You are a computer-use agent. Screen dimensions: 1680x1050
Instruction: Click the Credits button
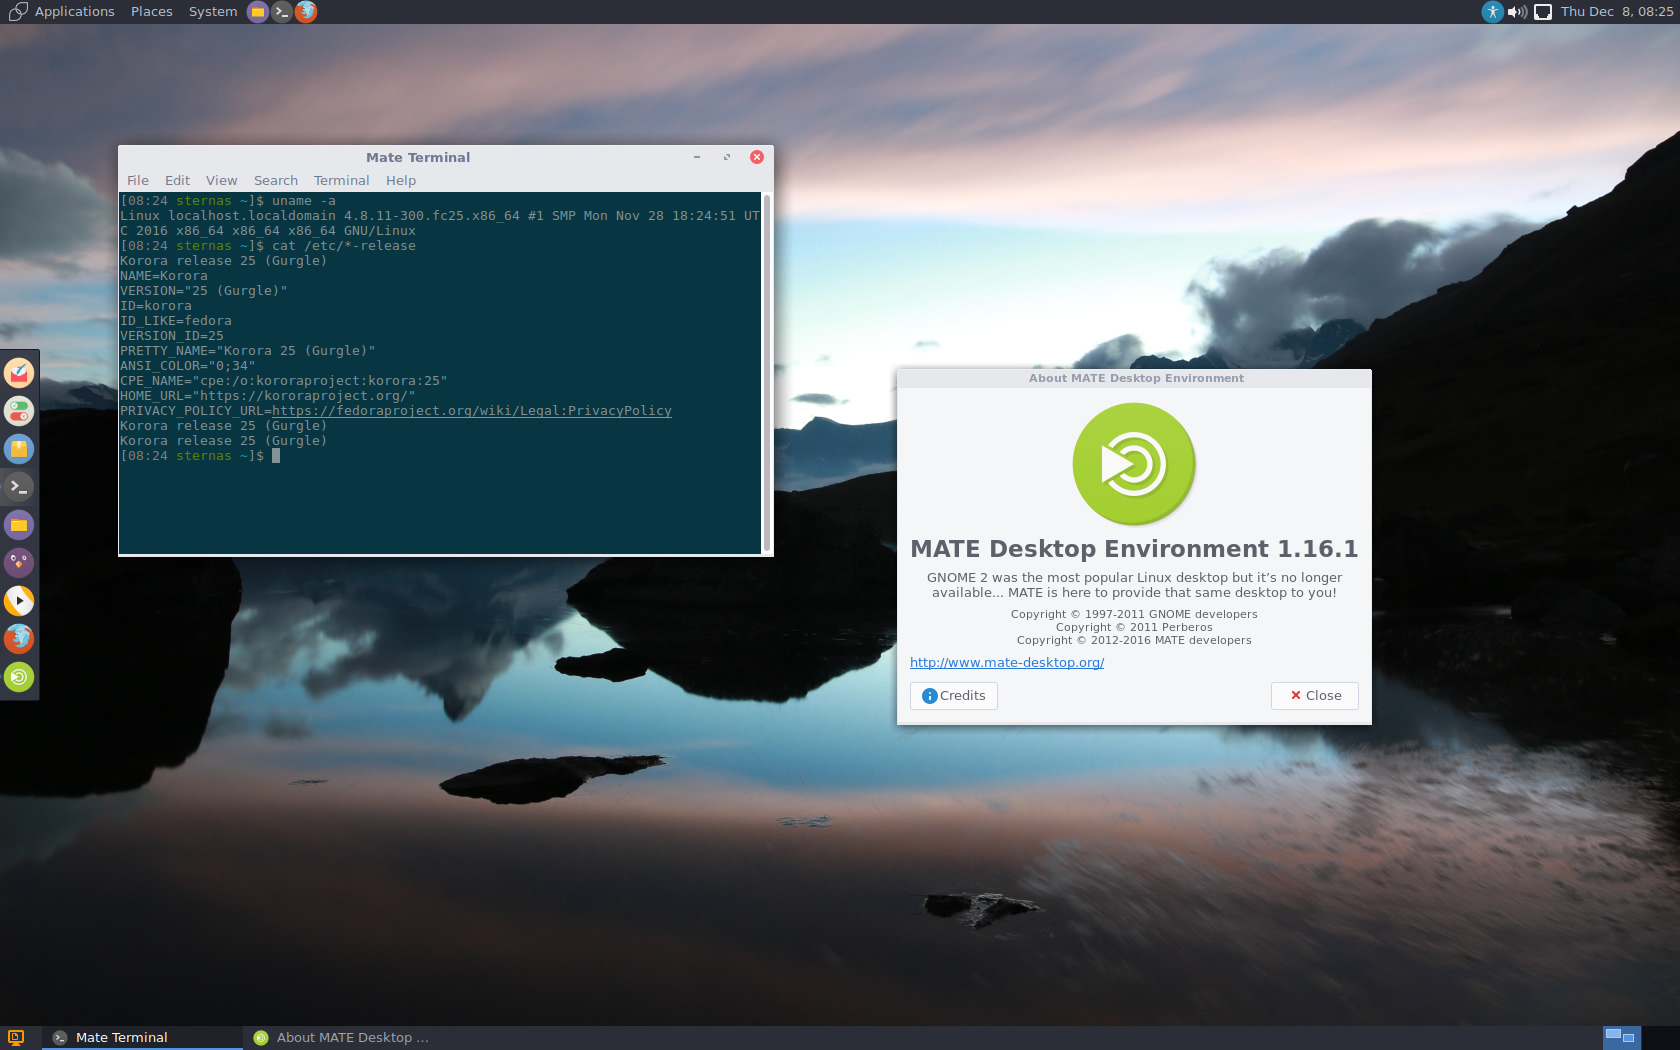[x=954, y=696]
